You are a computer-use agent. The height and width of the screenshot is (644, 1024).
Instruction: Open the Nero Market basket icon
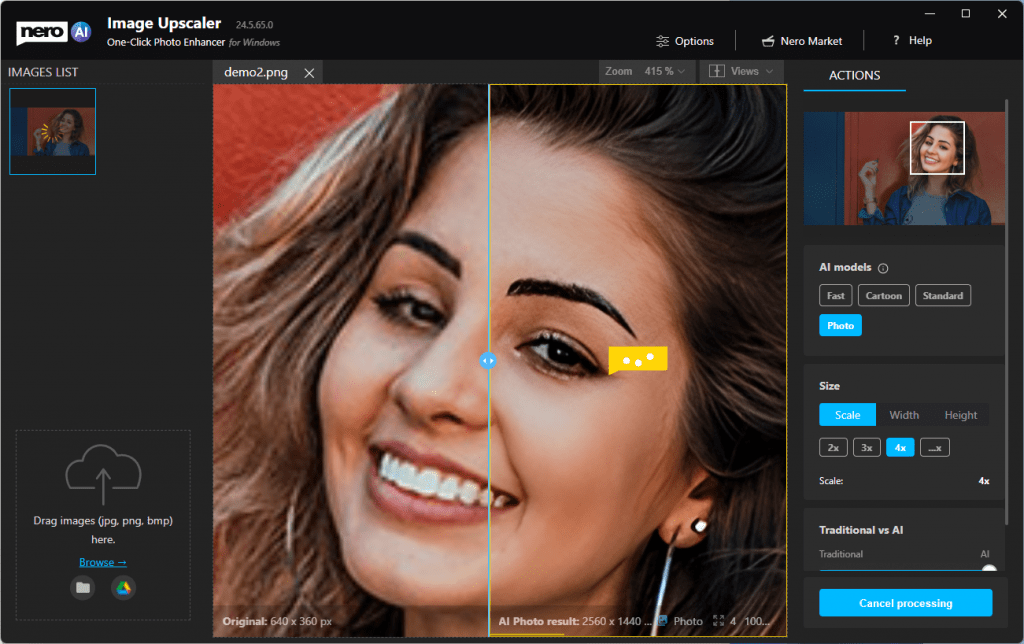[768, 41]
